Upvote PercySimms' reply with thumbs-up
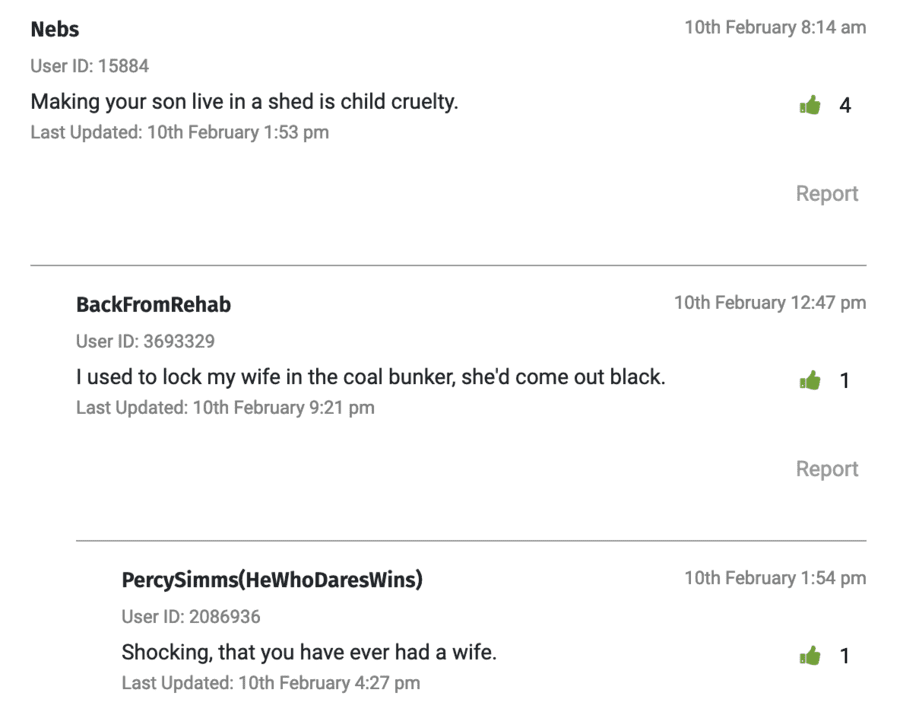 point(809,656)
